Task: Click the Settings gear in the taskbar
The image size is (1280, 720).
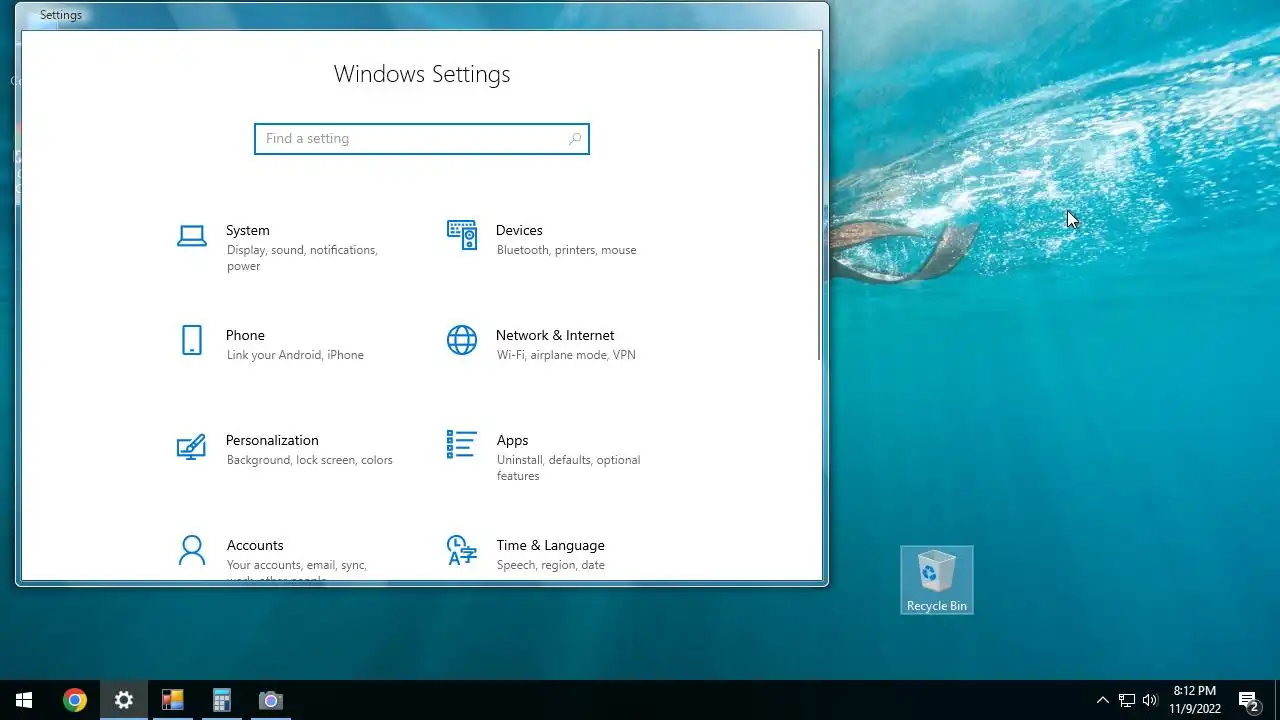Action: tap(123, 700)
